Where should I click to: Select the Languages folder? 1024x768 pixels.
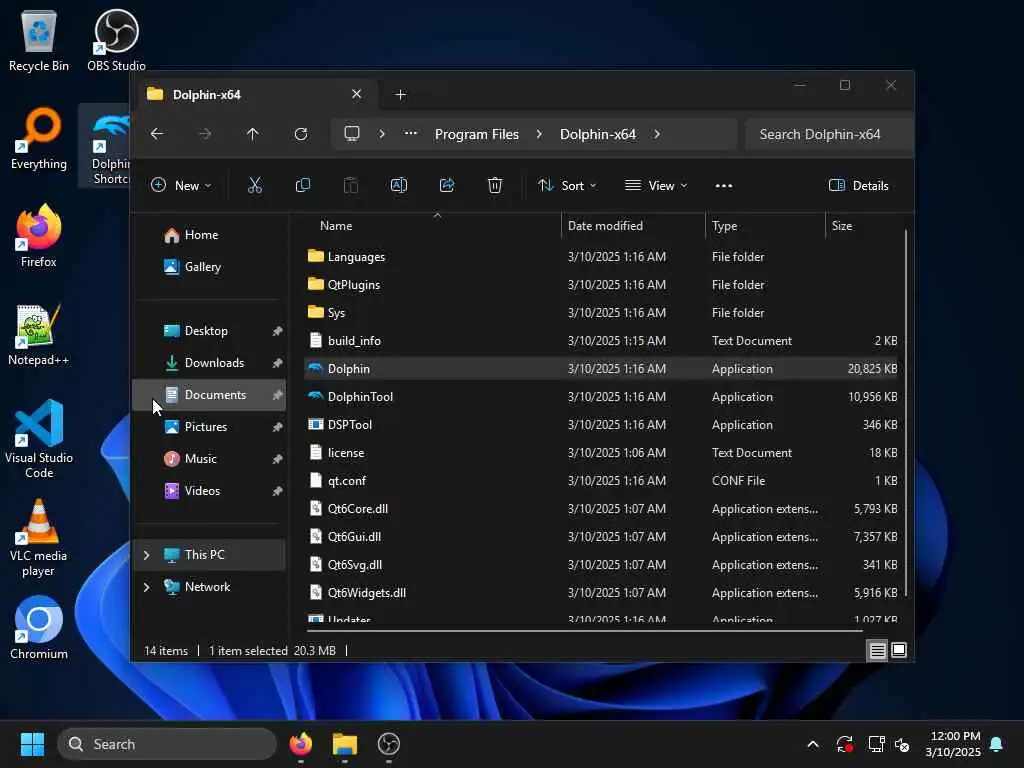(x=601, y=257)
